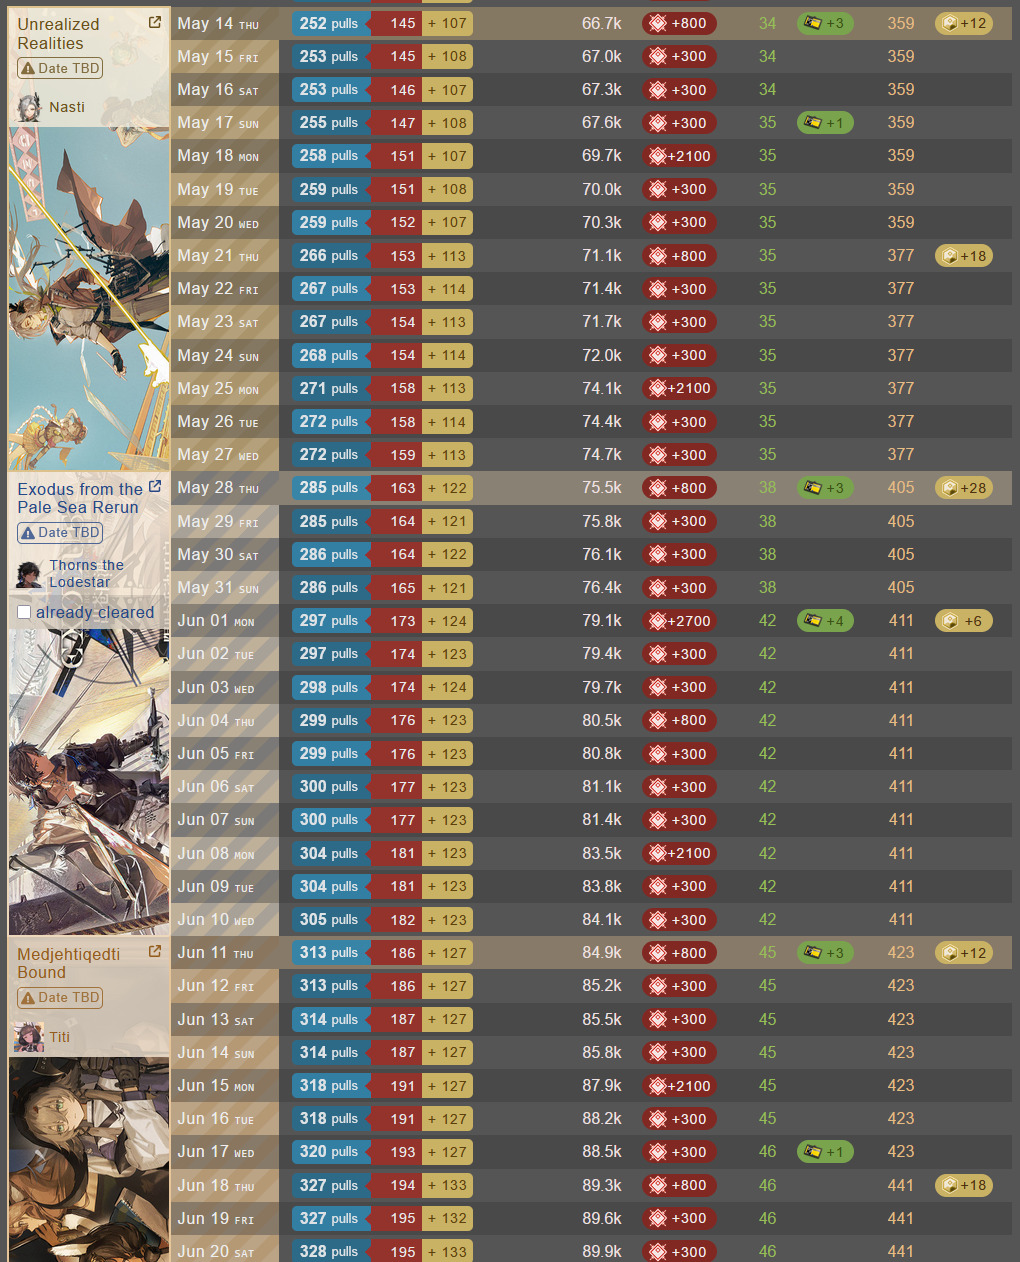Viewport: 1020px width, 1262px height.
Task: Click Nasti operator avatar icon
Action: 29,107
